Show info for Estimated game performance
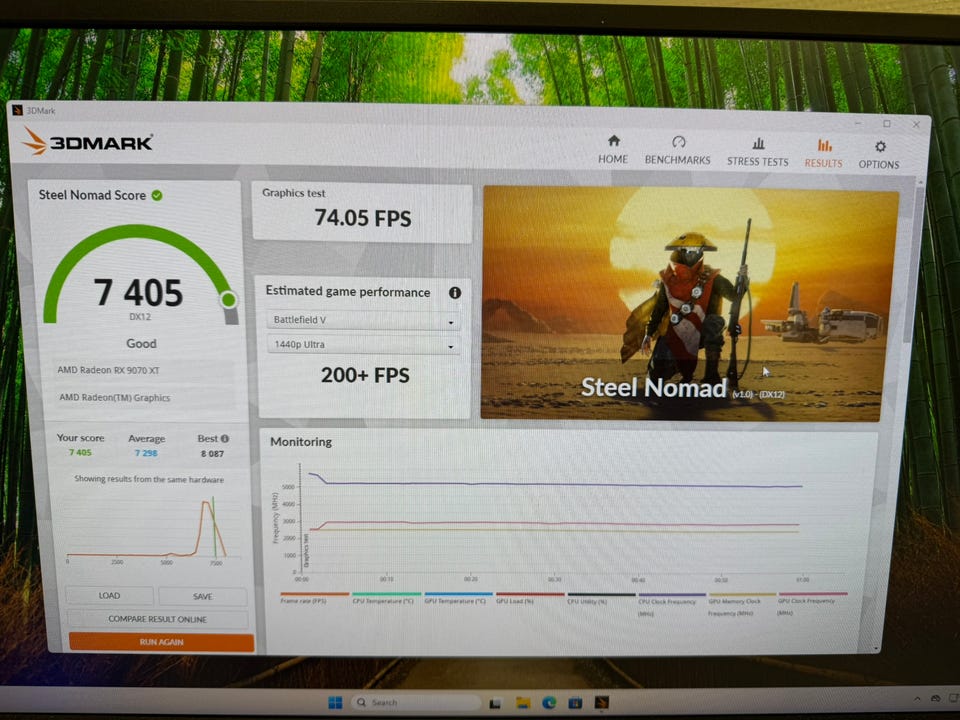Viewport: 960px width, 720px height. coord(454,293)
